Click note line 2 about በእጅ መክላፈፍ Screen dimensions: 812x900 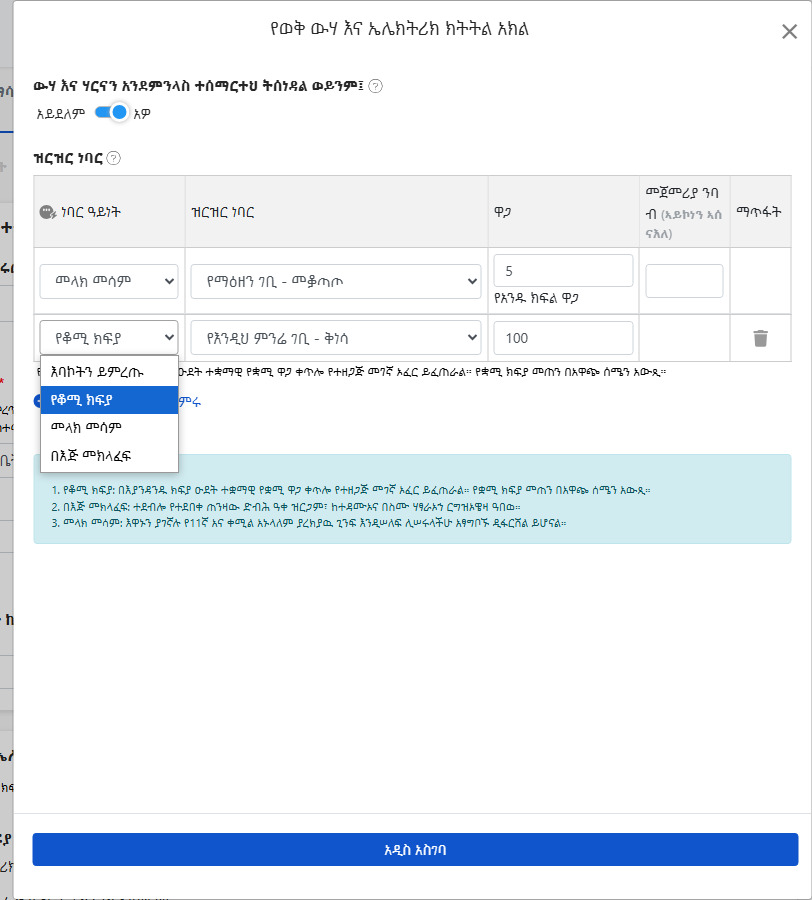286,507
